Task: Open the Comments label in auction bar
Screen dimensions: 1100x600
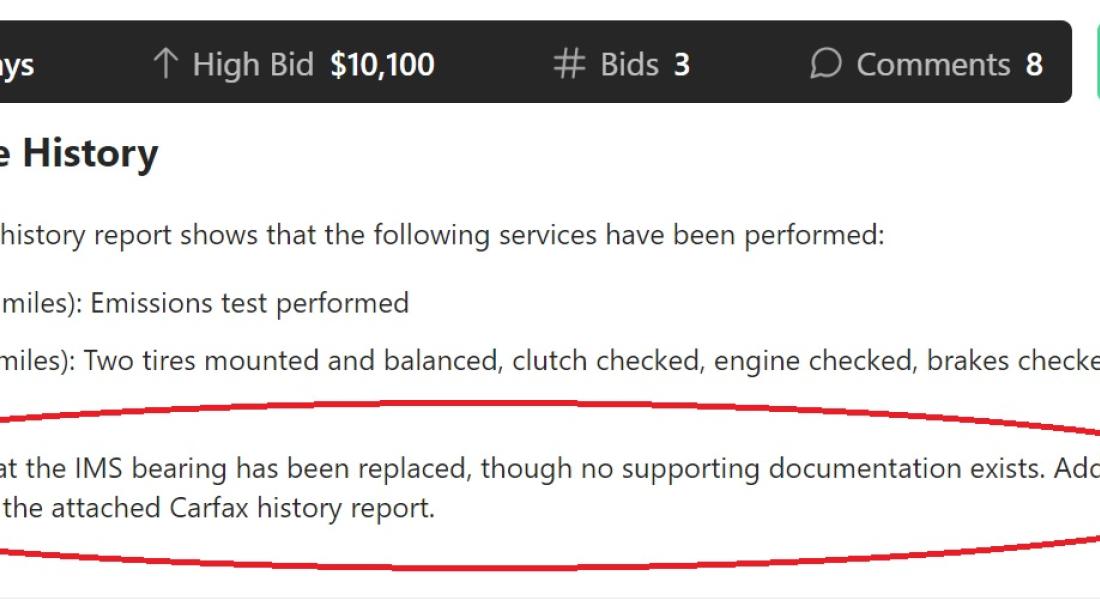Action: click(x=933, y=65)
